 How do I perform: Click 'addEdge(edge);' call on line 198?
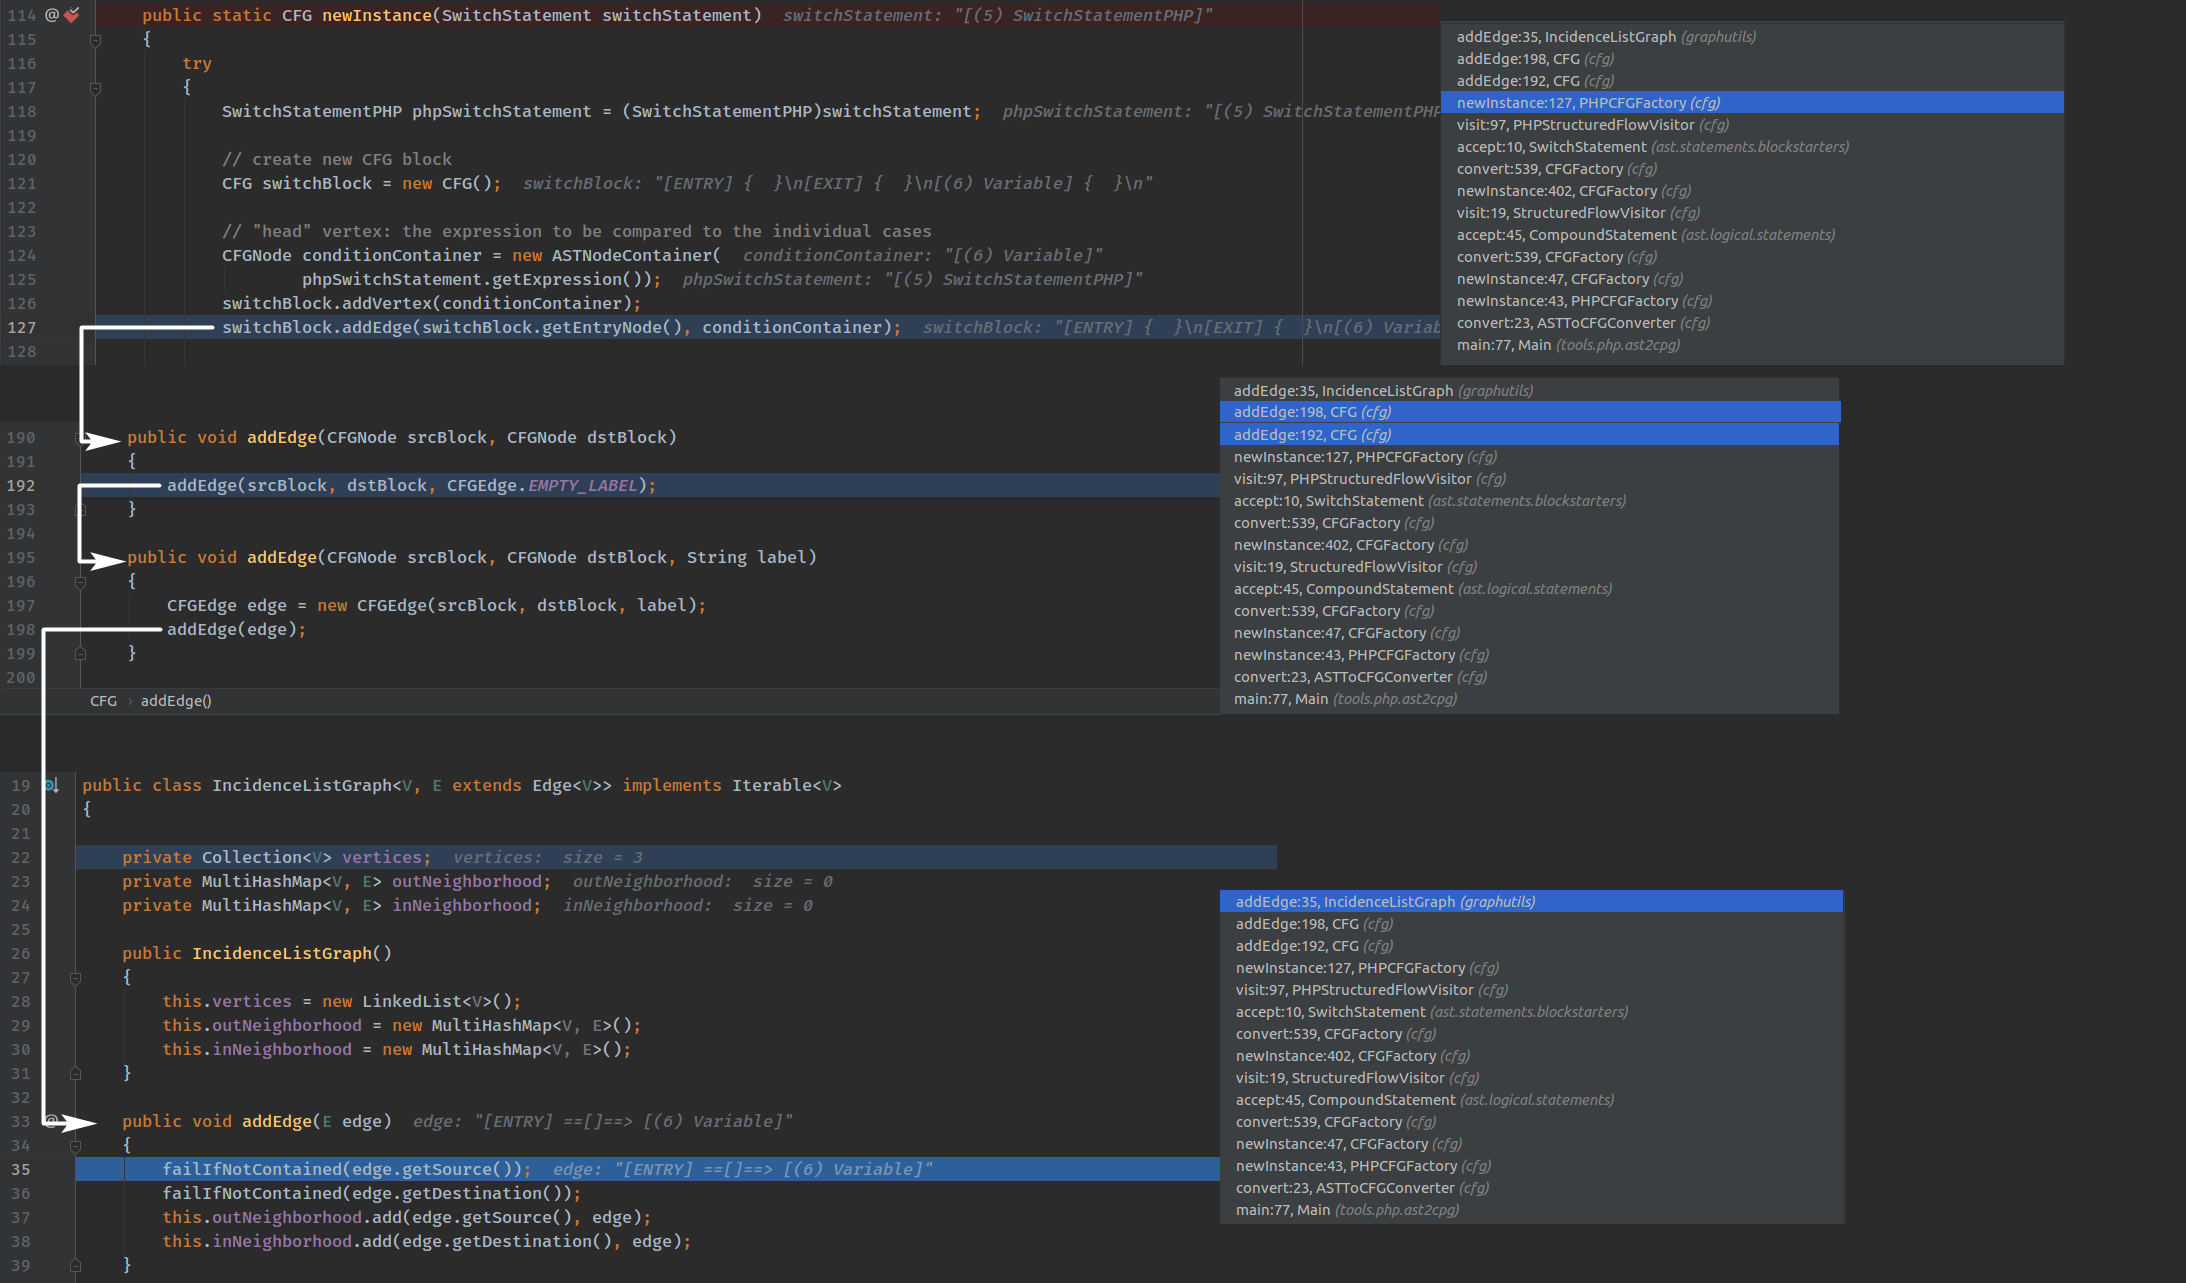[236, 630]
